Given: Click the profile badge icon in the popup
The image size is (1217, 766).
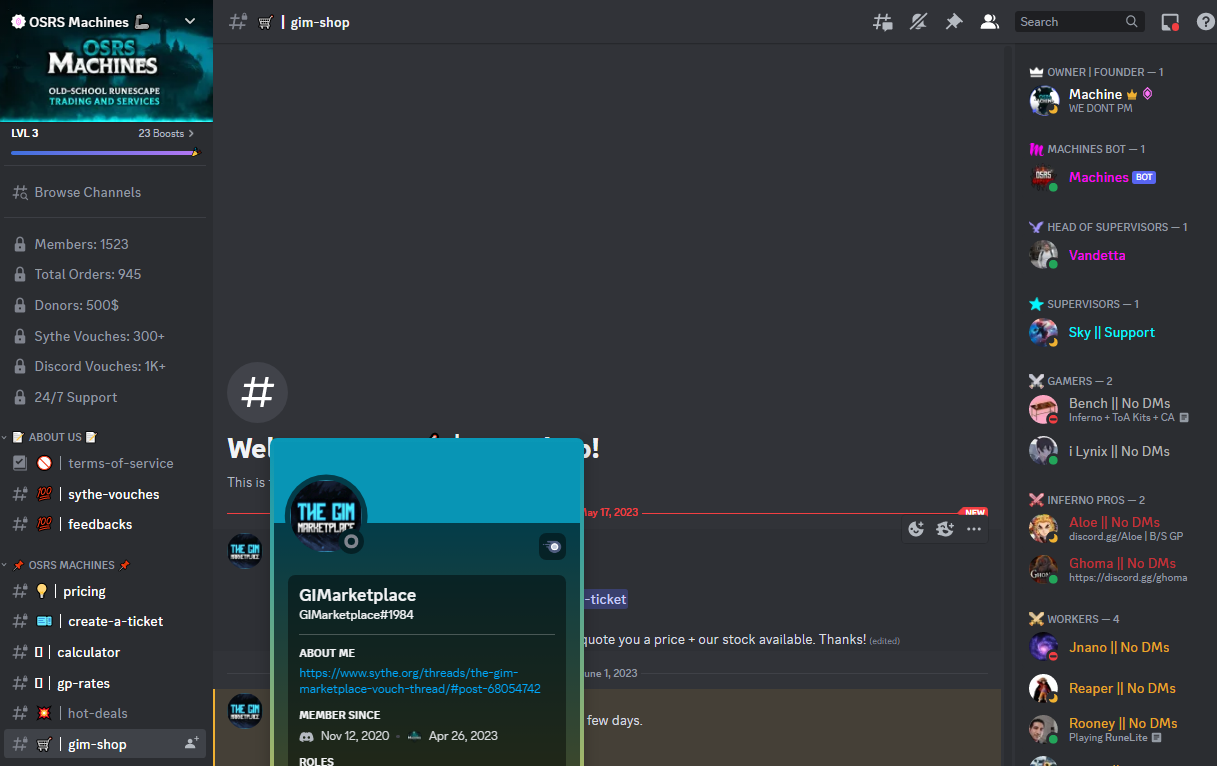Looking at the screenshot, I should pos(553,546).
